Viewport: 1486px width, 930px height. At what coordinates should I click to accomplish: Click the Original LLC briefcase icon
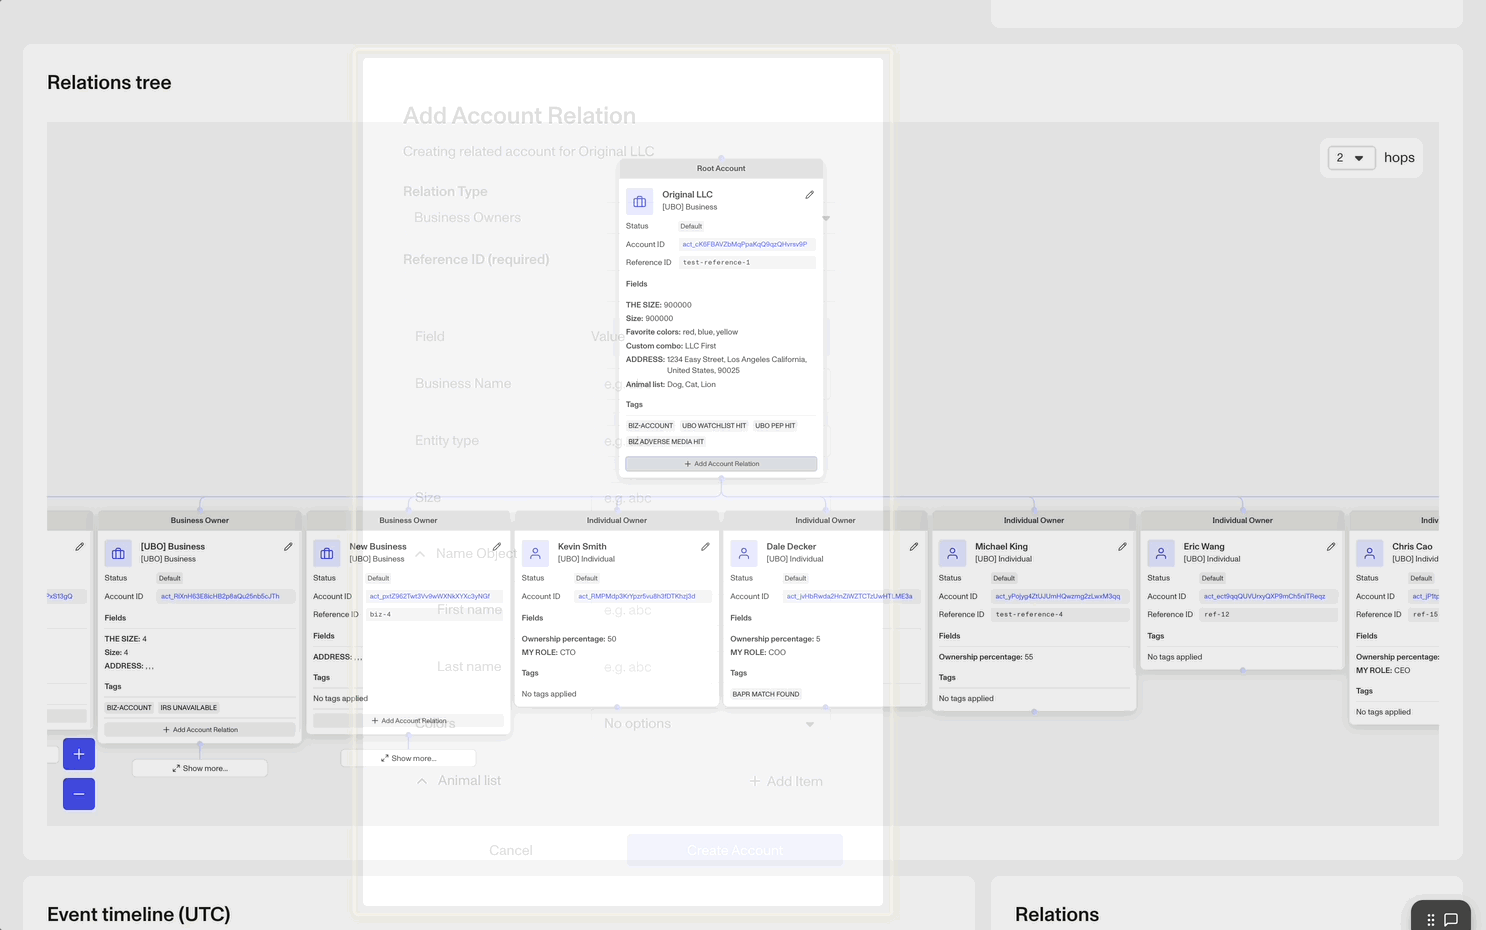point(640,201)
